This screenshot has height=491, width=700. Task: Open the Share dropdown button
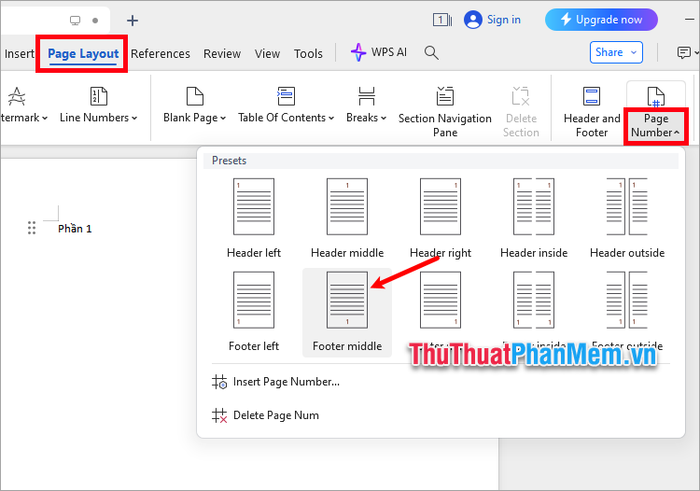point(616,52)
